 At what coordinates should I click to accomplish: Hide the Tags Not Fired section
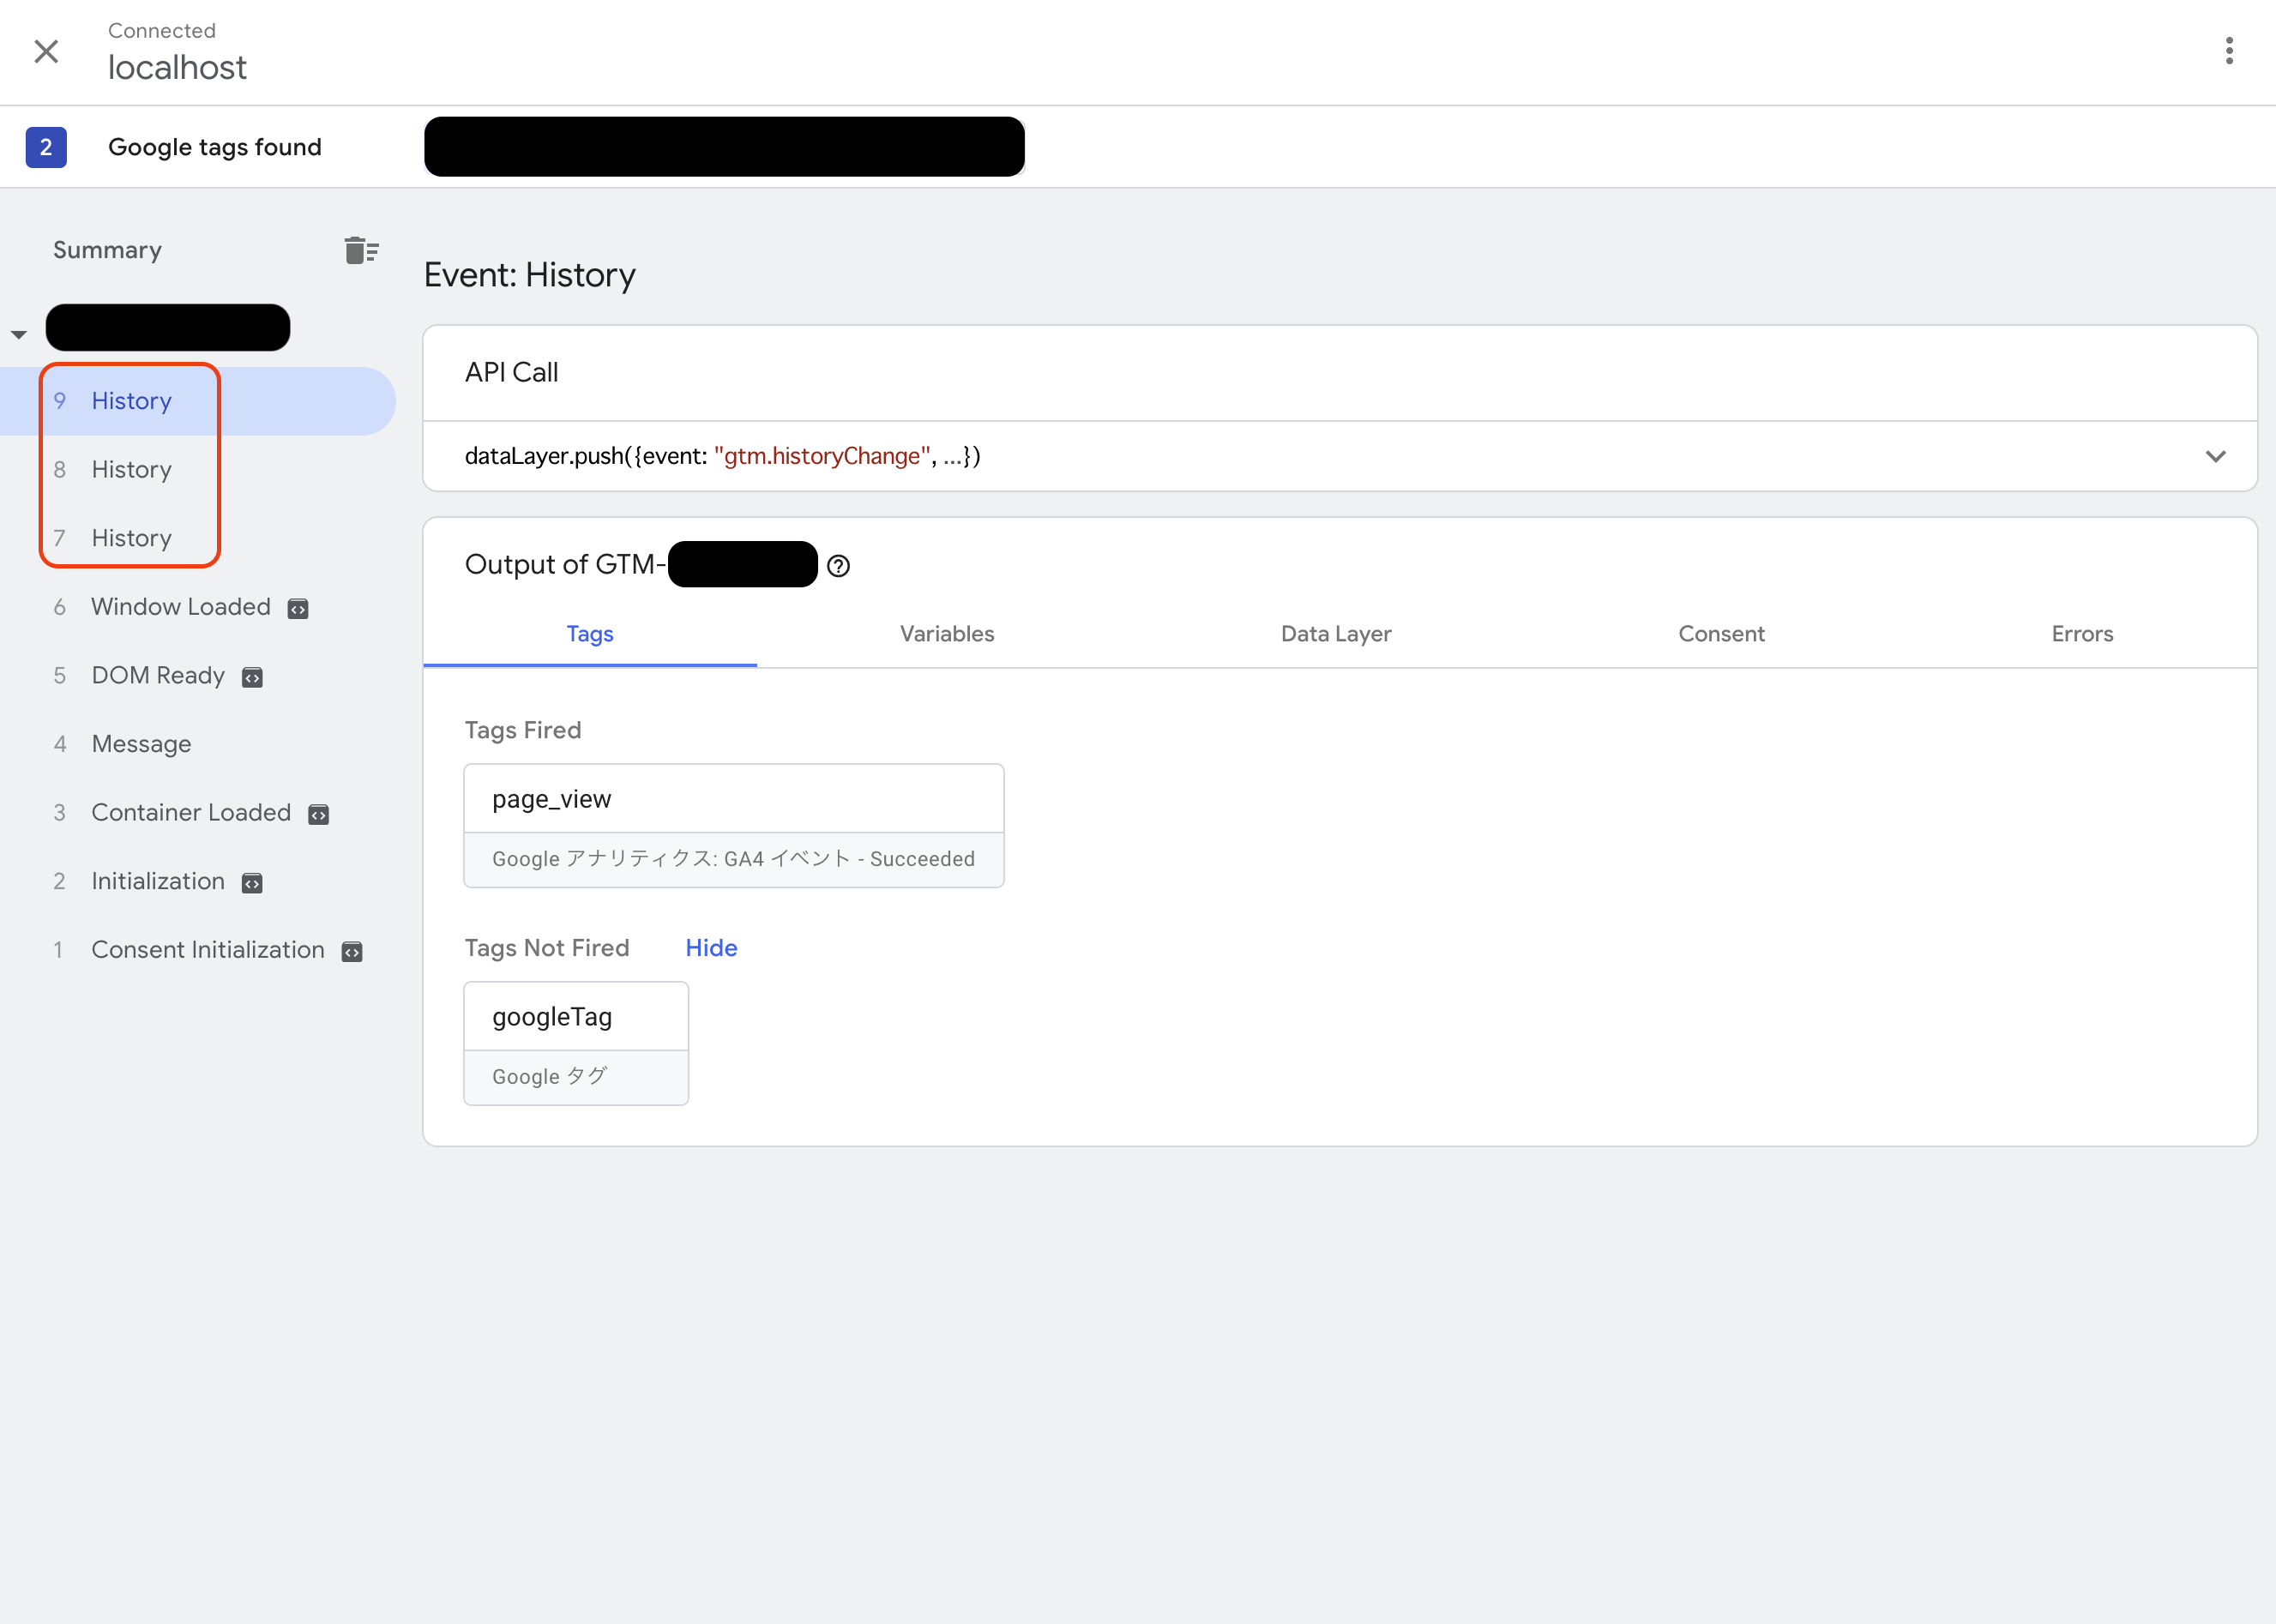pos(711,947)
